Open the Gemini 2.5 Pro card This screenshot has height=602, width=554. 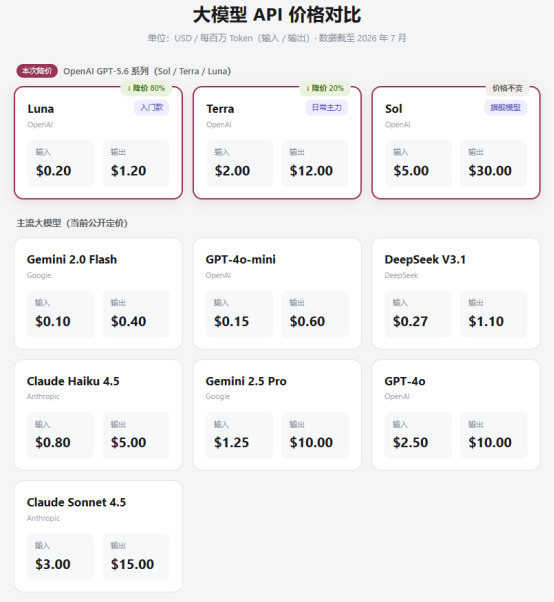(277, 415)
